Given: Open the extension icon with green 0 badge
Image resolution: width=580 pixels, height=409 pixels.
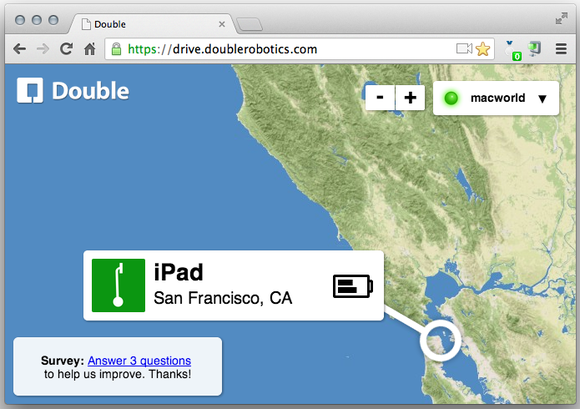Looking at the screenshot, I should [x=513, y=50].
